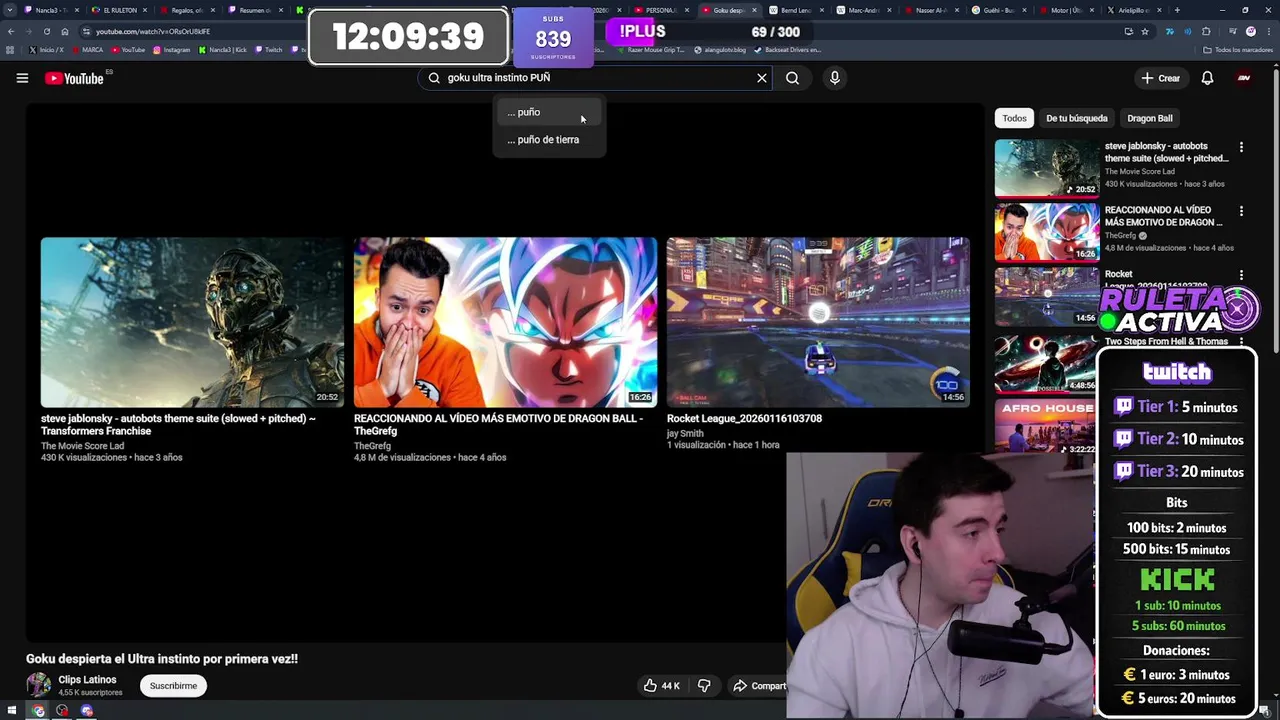Clear the search box with X icon

click(x=761, y=78)
